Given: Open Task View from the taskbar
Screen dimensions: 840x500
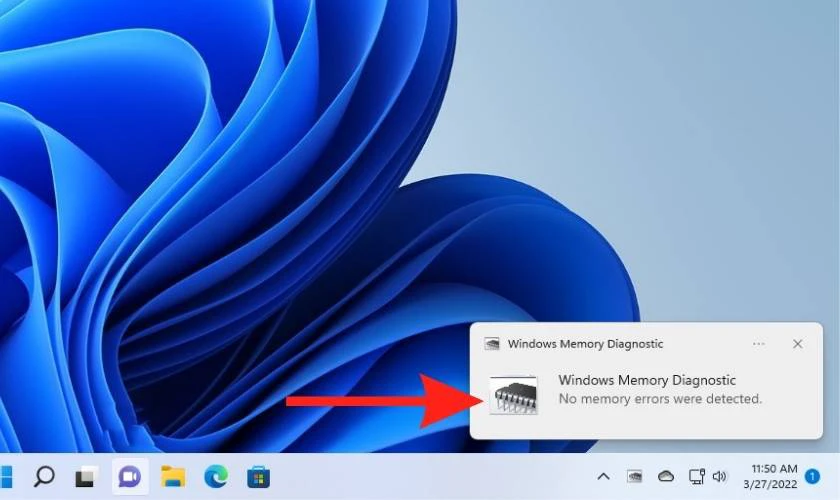Looking at the screenshot, I should pos(87,476).
